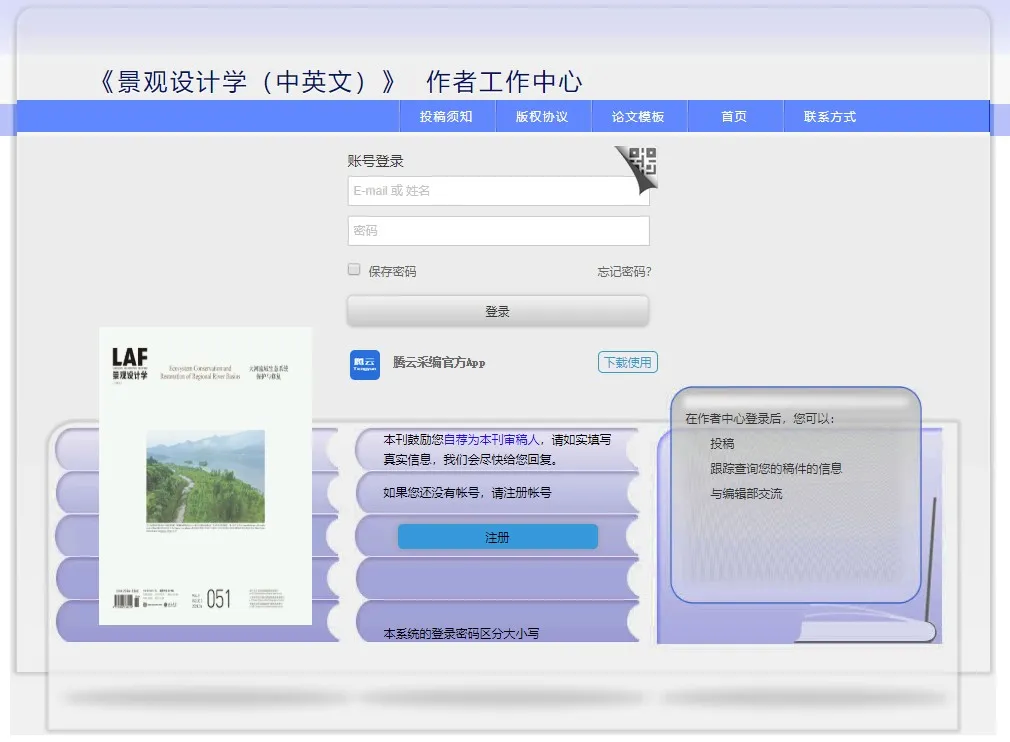Select 论文模板 in the navigation bar
This screenshot has height=742, width=1010.
point(638,117)
